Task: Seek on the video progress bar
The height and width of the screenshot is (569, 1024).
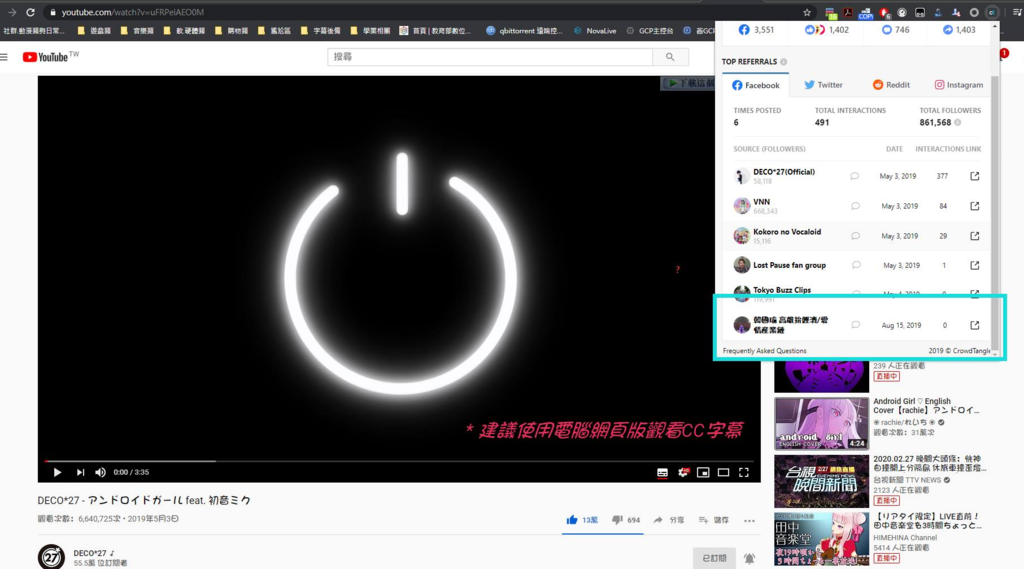Action: [399, 461]
